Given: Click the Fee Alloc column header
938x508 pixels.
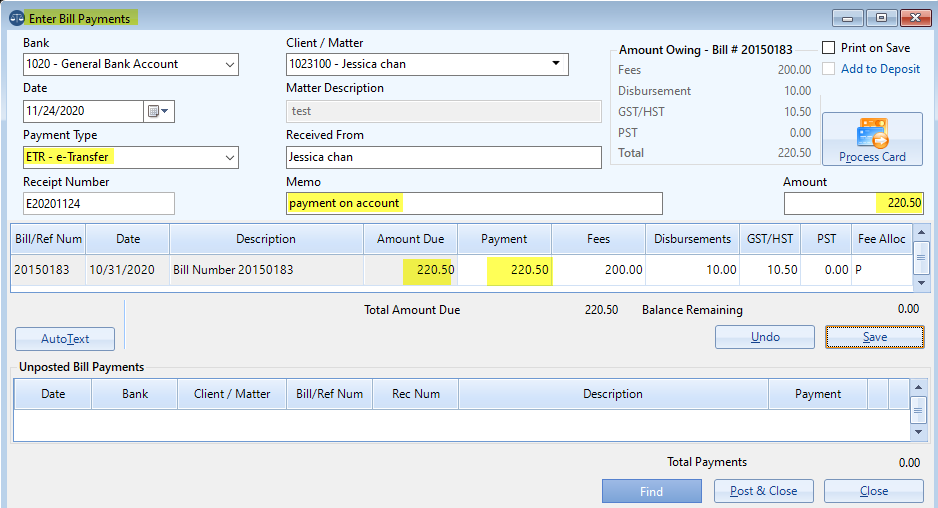Looking at the screenshot, I should [882, 239].
